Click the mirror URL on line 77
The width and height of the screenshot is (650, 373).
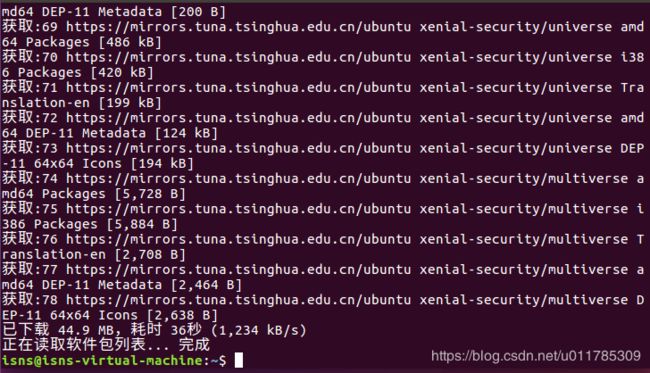tap(239, 269)
